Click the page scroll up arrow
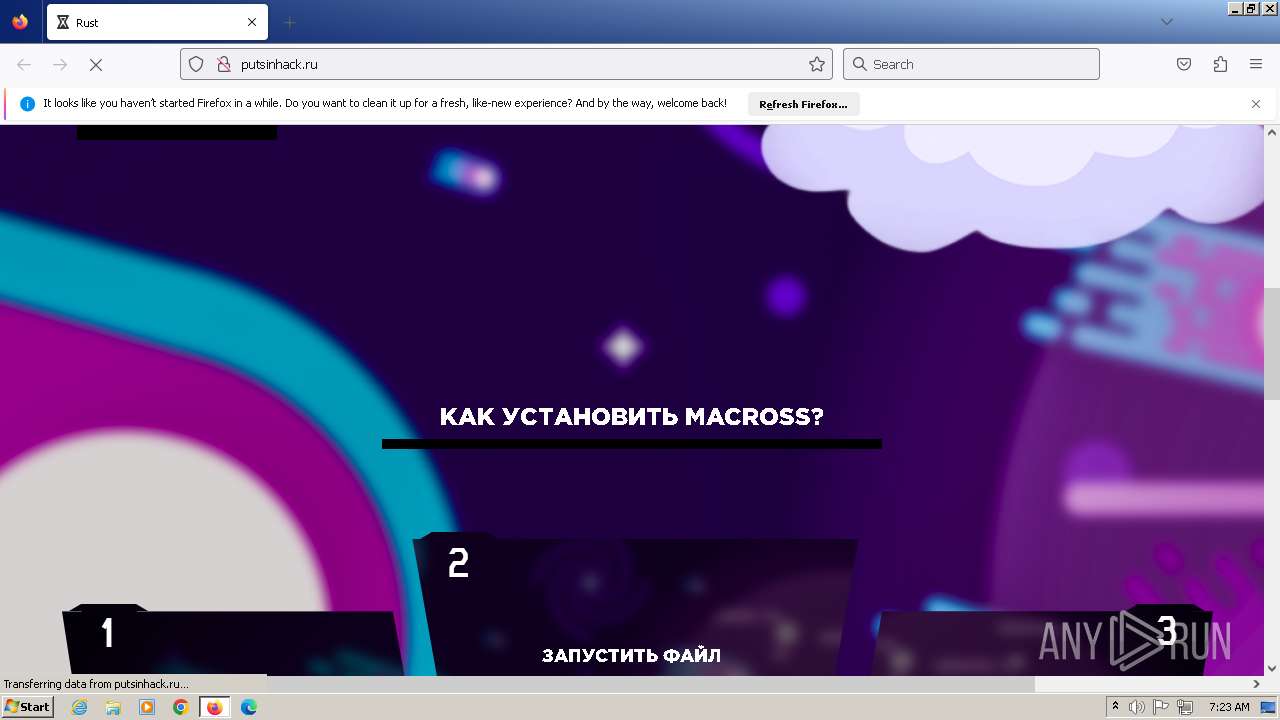Image resolution: width=1280 pixels, height=720 pixels. 1272,132
